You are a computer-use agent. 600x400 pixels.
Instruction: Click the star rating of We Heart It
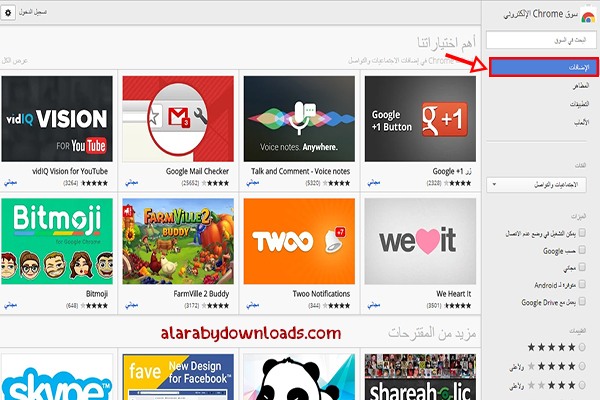pyautogui.click(x=457, y=305)
